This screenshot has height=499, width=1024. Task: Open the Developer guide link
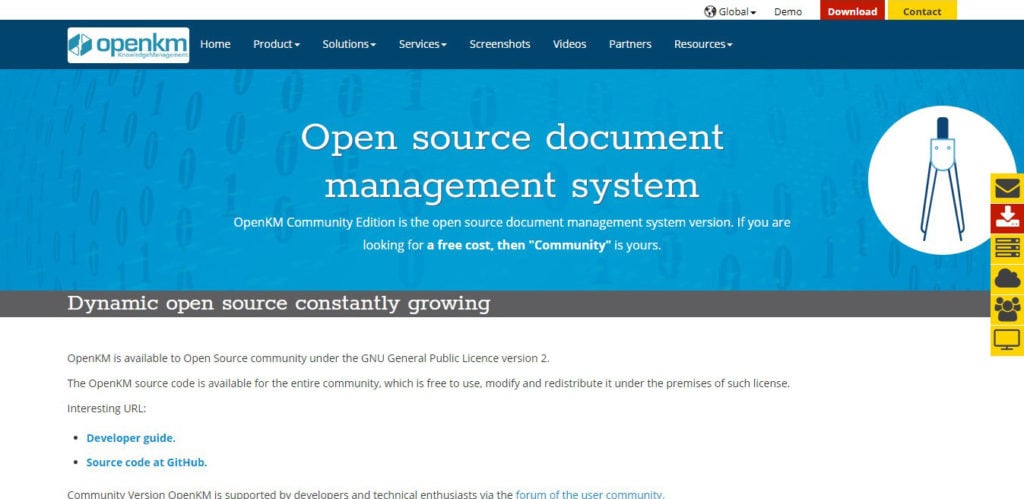(131, 438)
